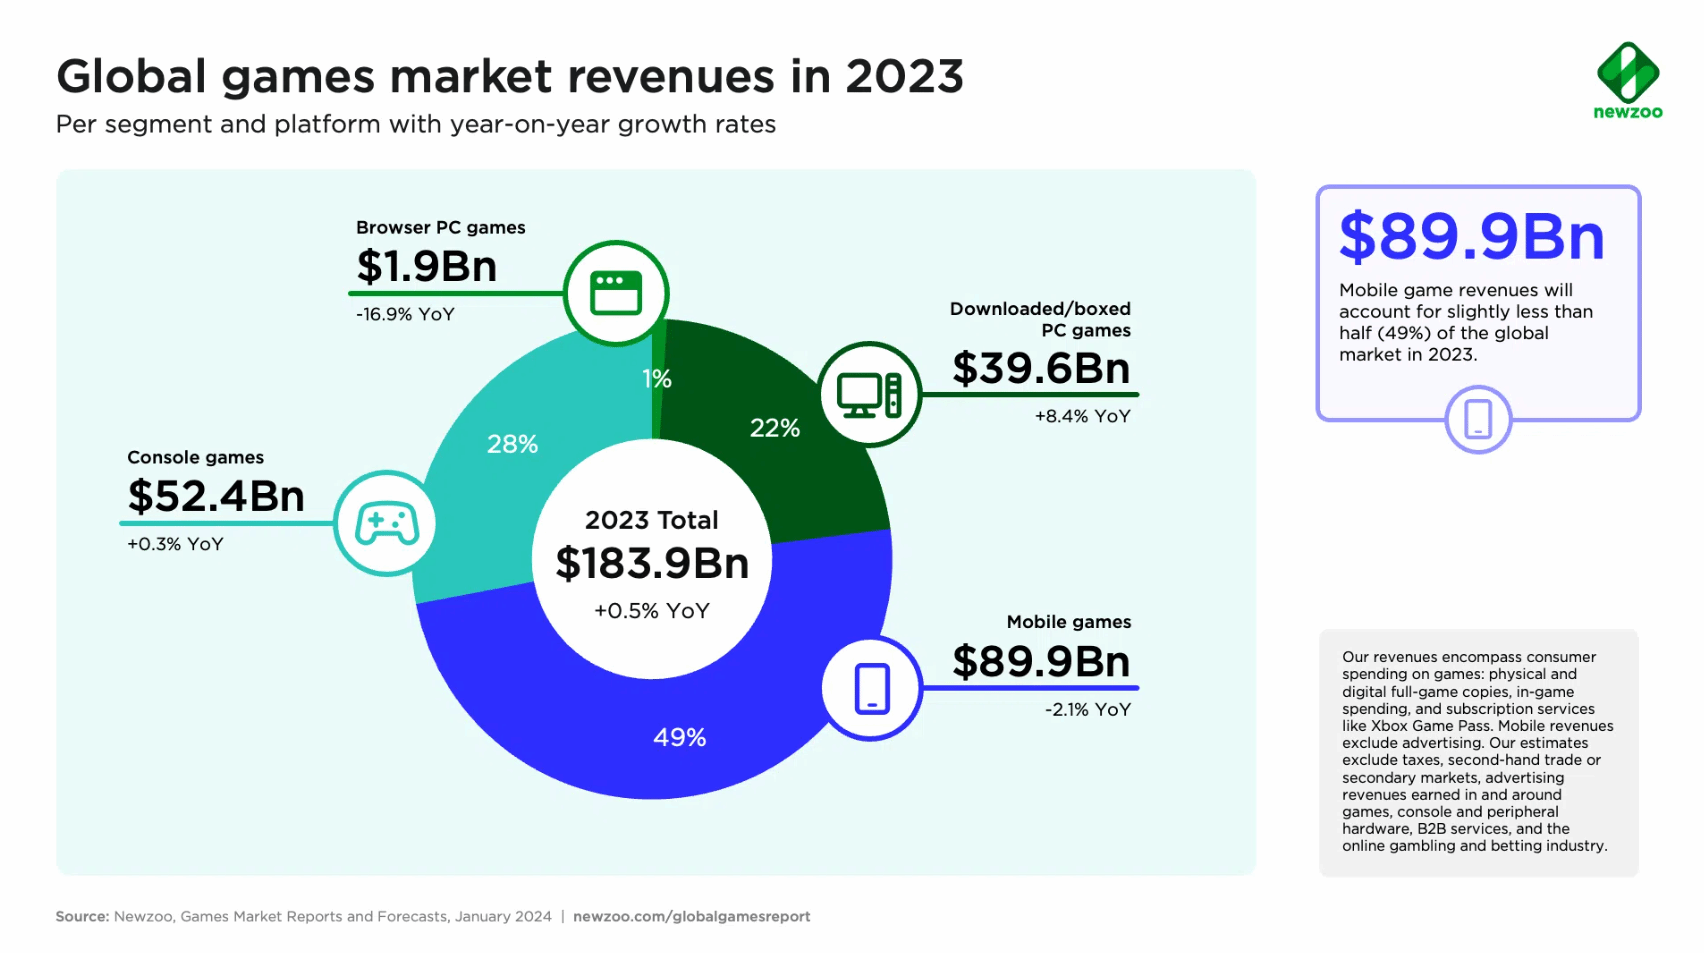Click the '-16.9% YoY' growth rate
Screen dimensions: 1704x953
pos(405,314)
